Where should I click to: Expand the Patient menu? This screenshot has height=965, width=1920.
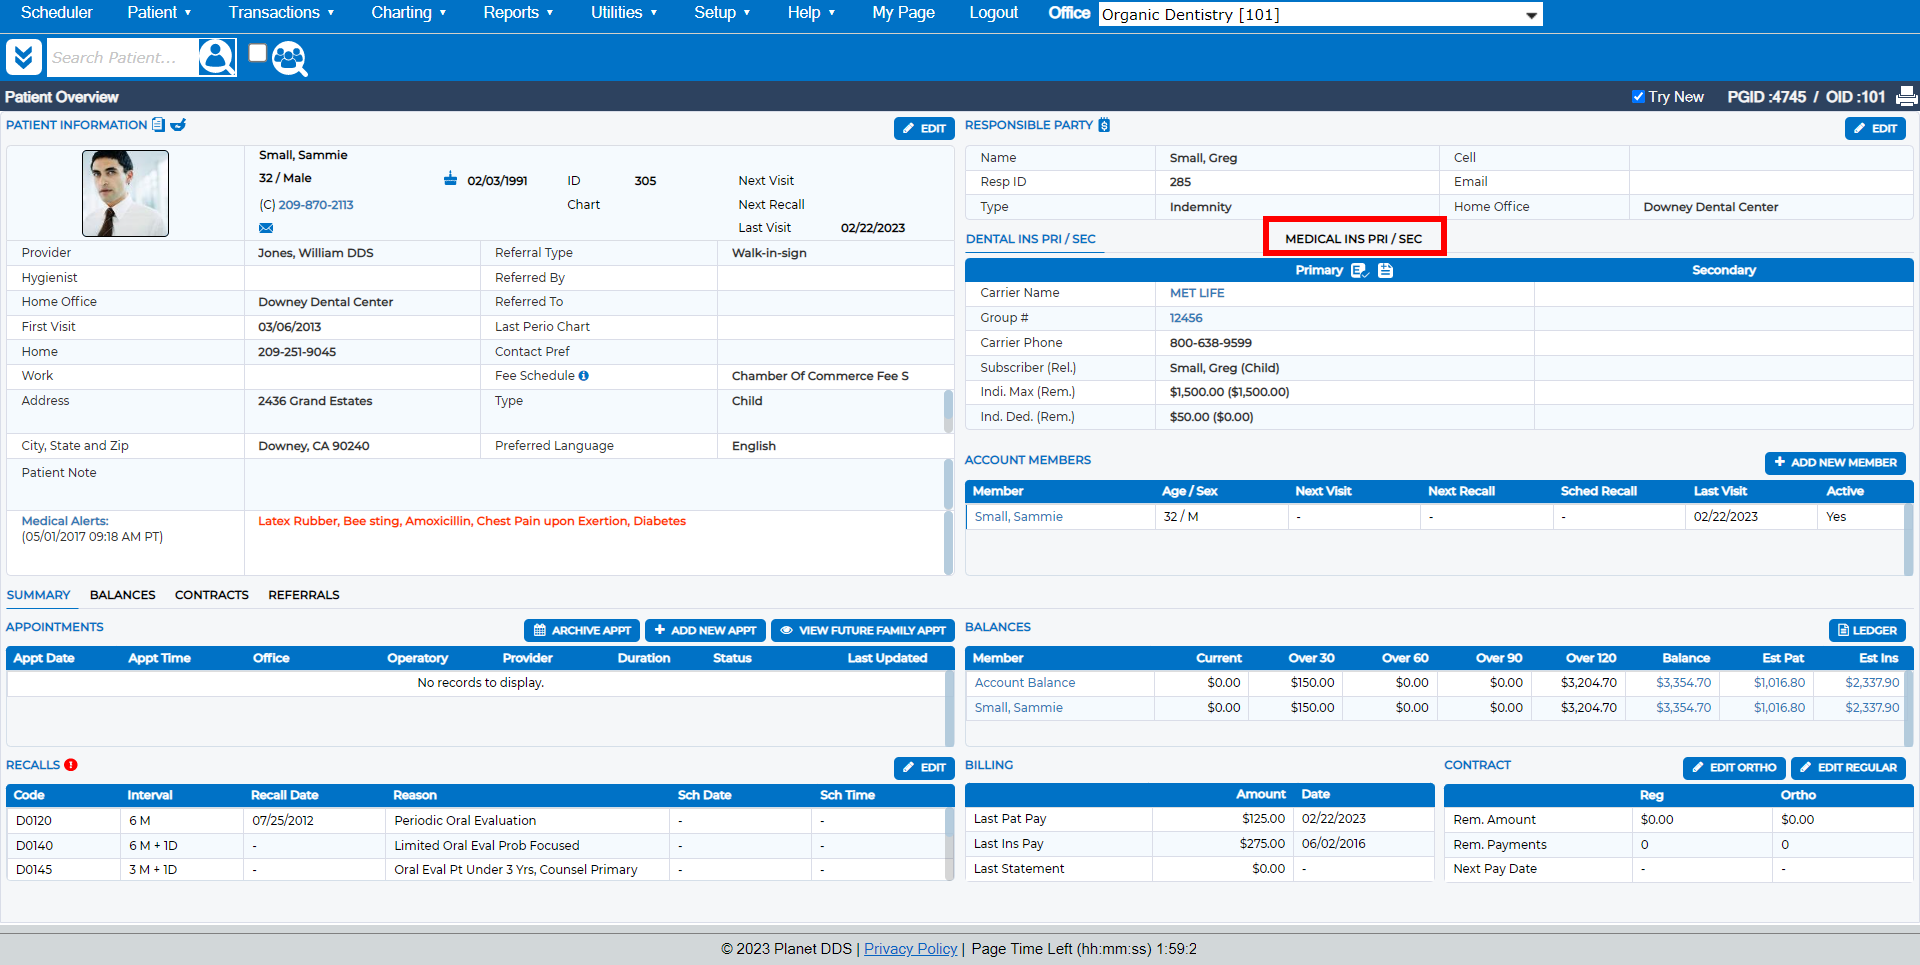(159, 13)
